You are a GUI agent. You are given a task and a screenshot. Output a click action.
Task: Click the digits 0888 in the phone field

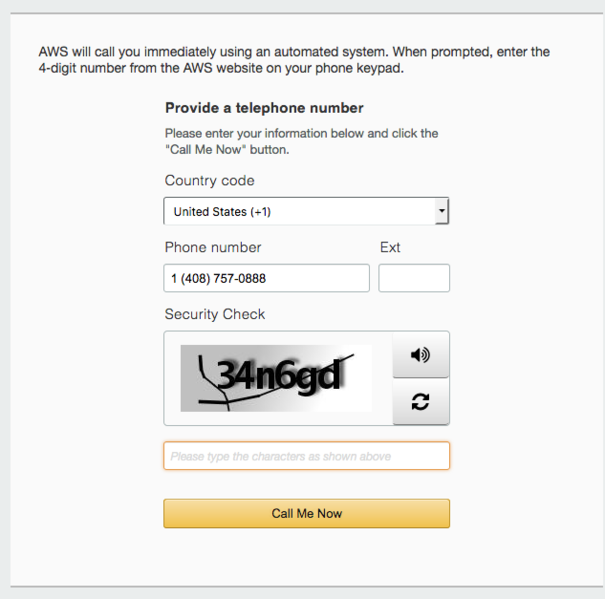point(252,278)
